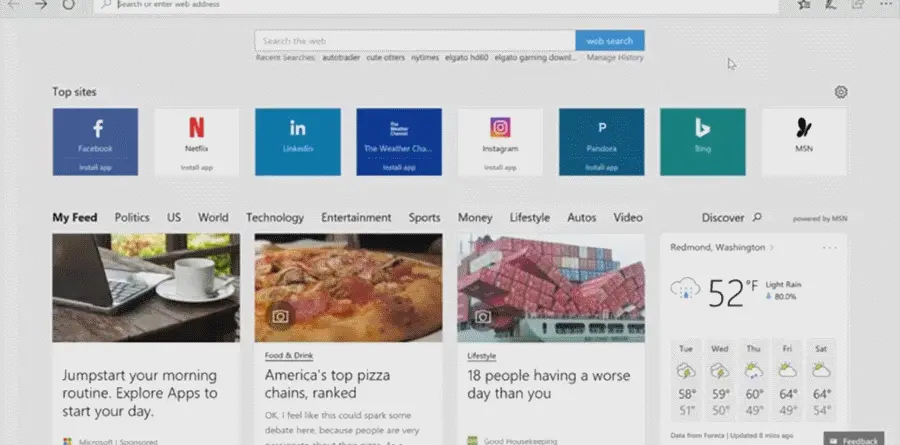
Task: Click recent search elgato hd60
Action: (467, 57)
